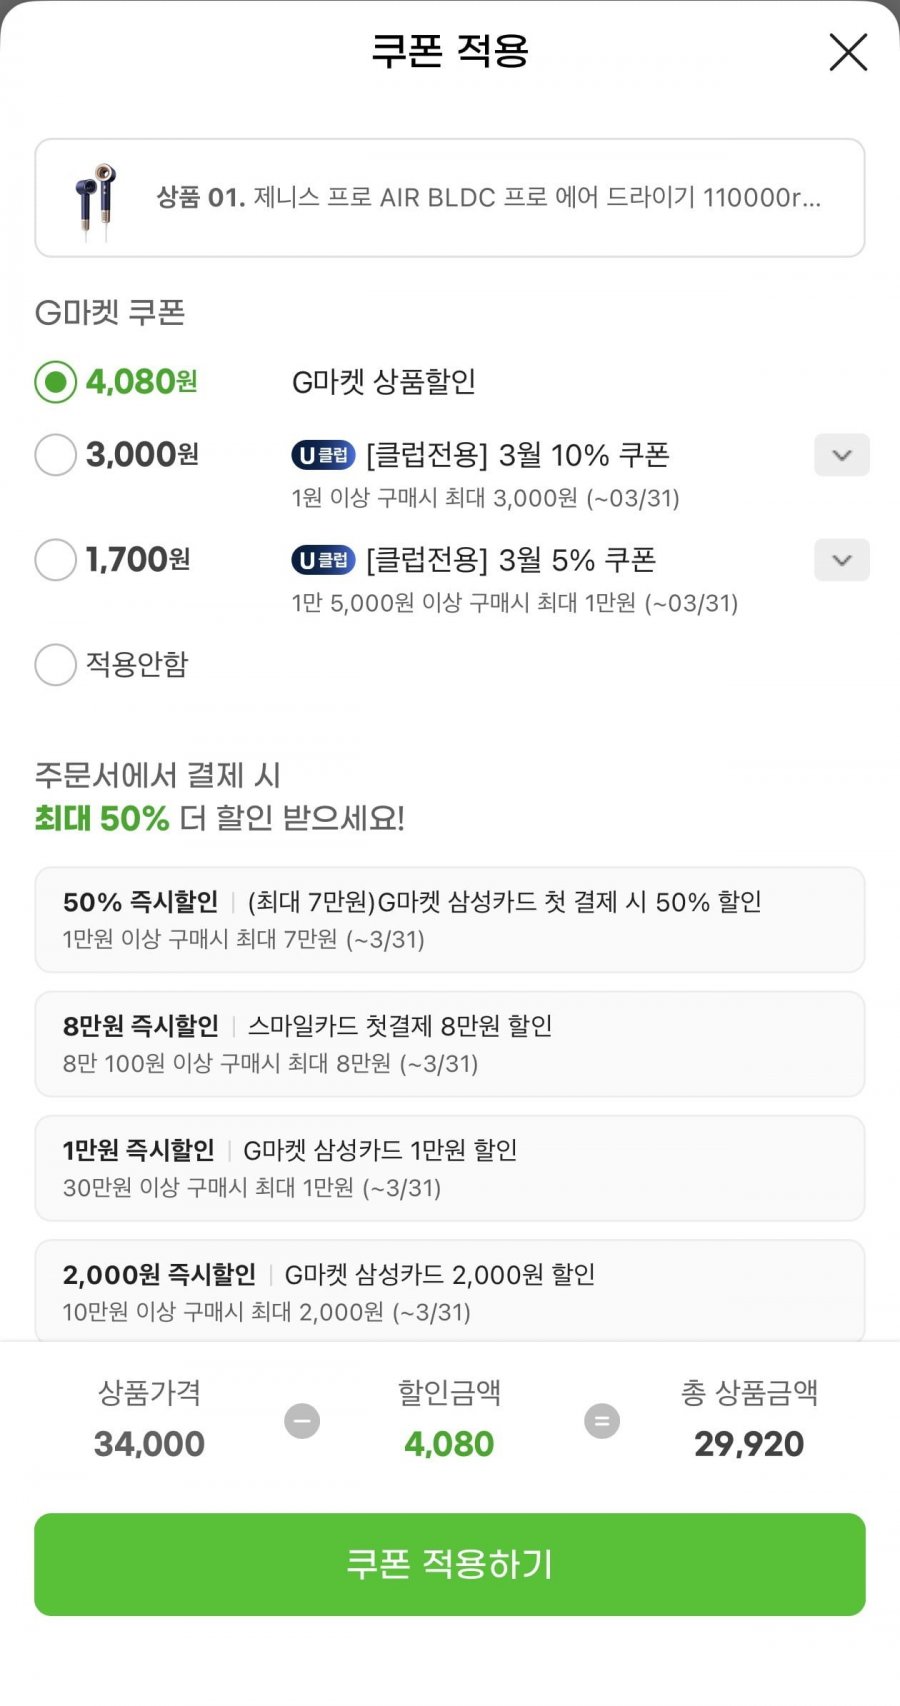Select the 3,000원 club coupon radio
This screenshot has width=900, height=1706.
click(x=56, y=455)
